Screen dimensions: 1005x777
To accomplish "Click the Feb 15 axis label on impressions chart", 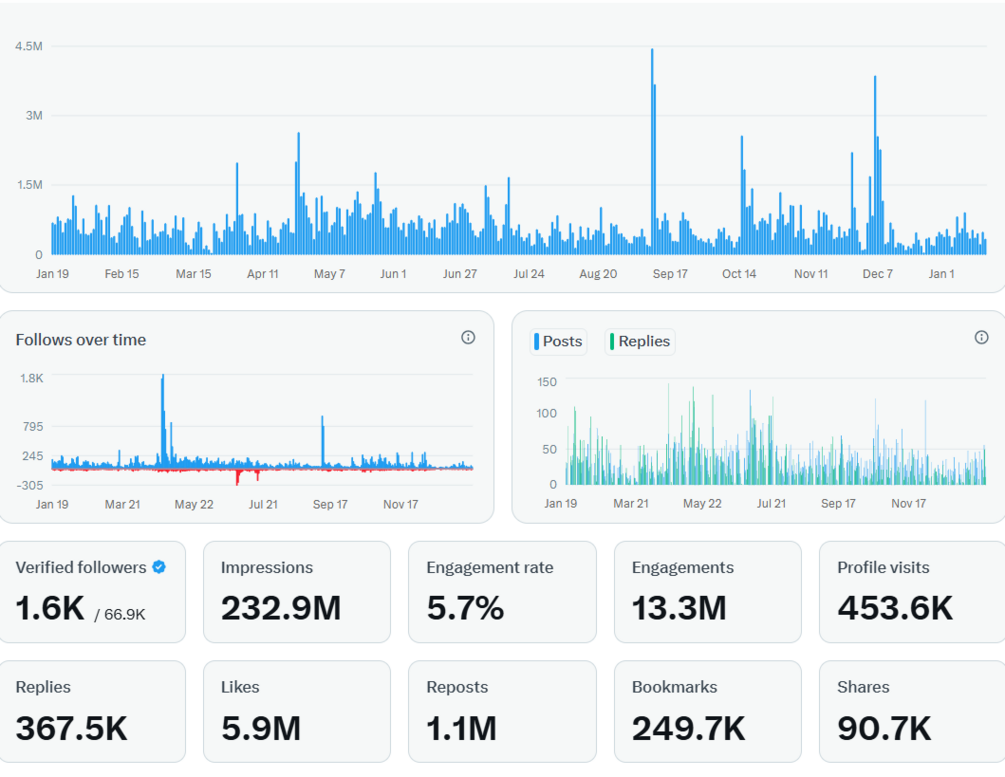I will pyautogui.click(x=122, y=274).
